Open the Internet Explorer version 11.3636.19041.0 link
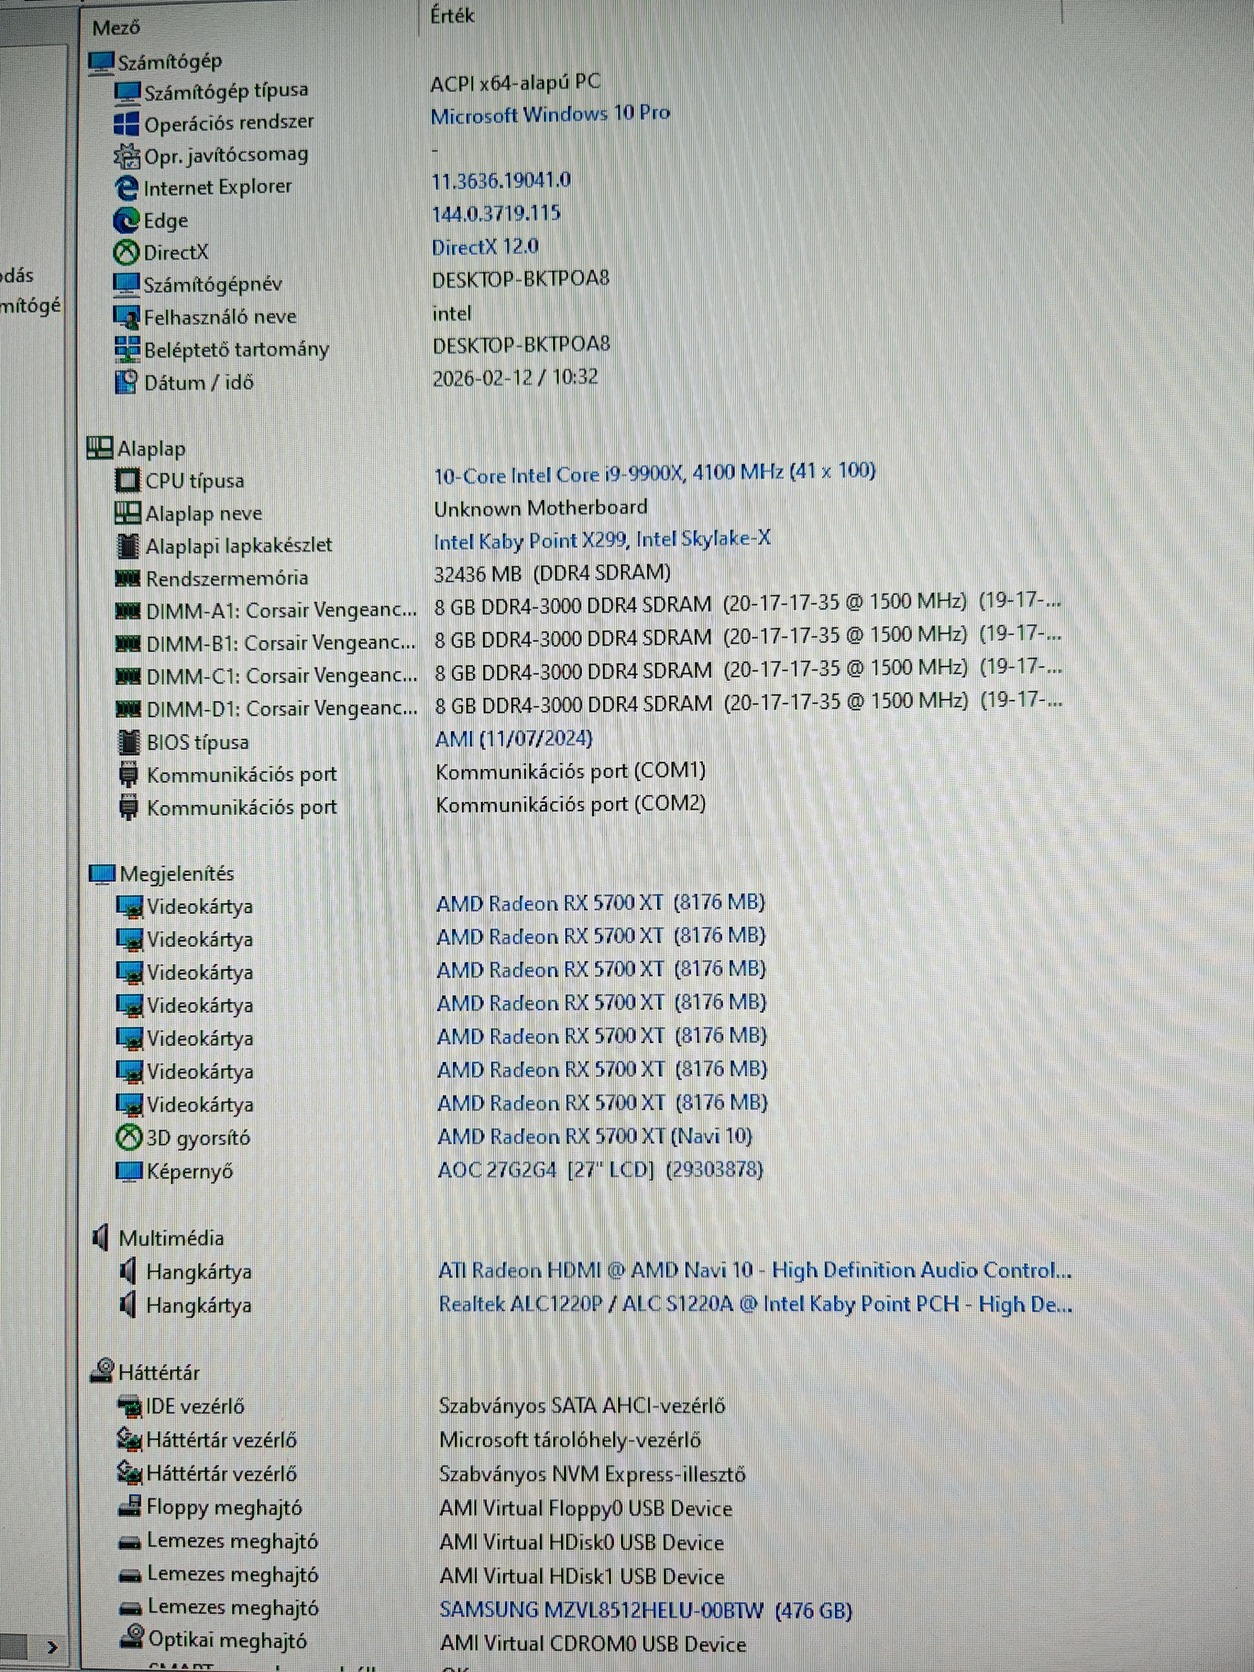Viewport: 1254px width, 1672px height. (x=501, y=181)
